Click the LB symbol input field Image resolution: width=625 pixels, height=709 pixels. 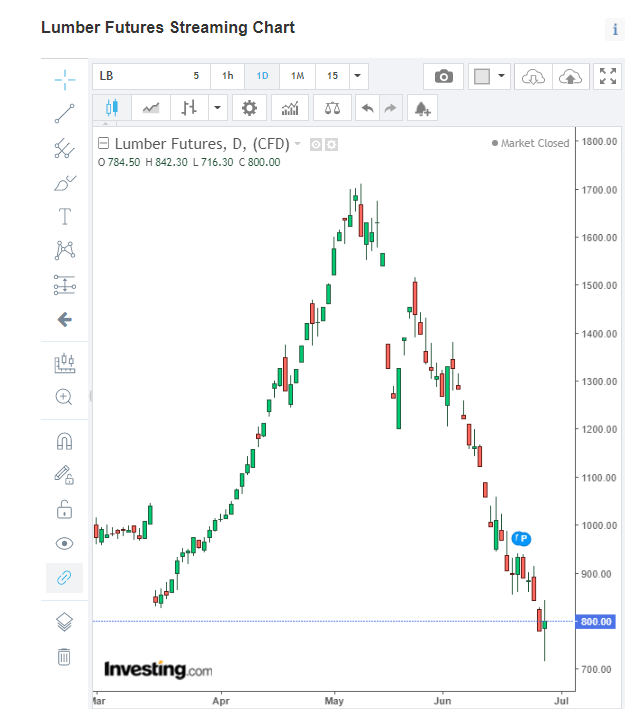[x=139, y=76]
